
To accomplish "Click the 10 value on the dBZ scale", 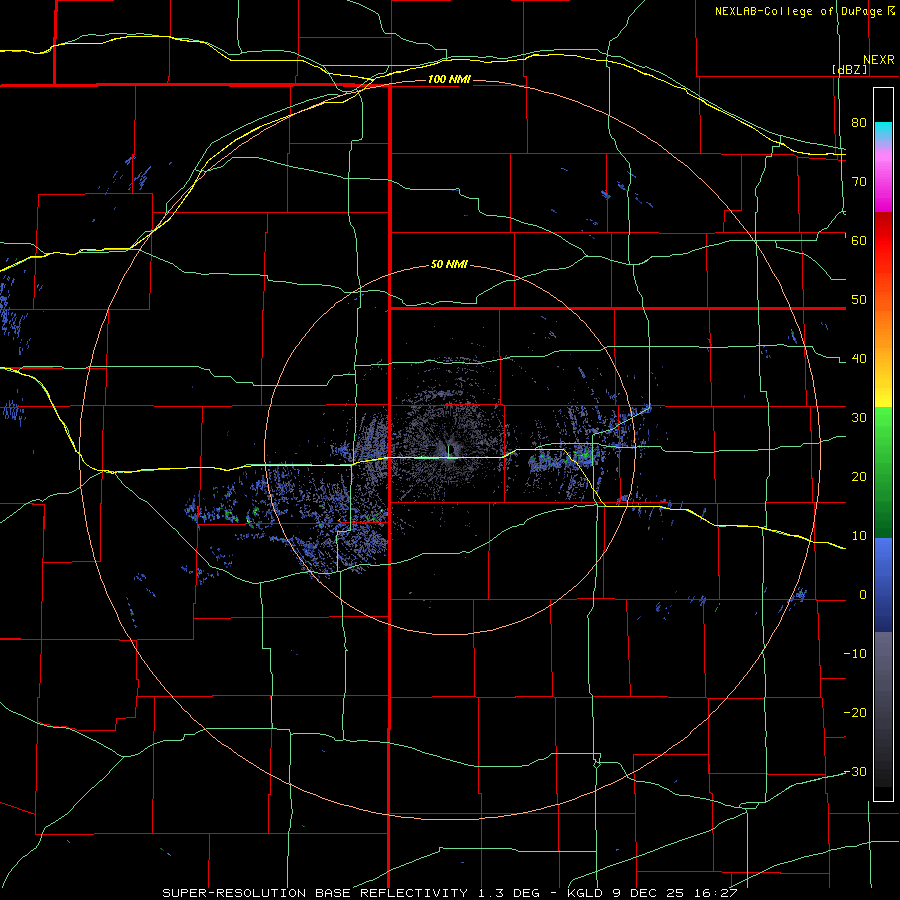I will pyautogui.click(x=859, y=536).
